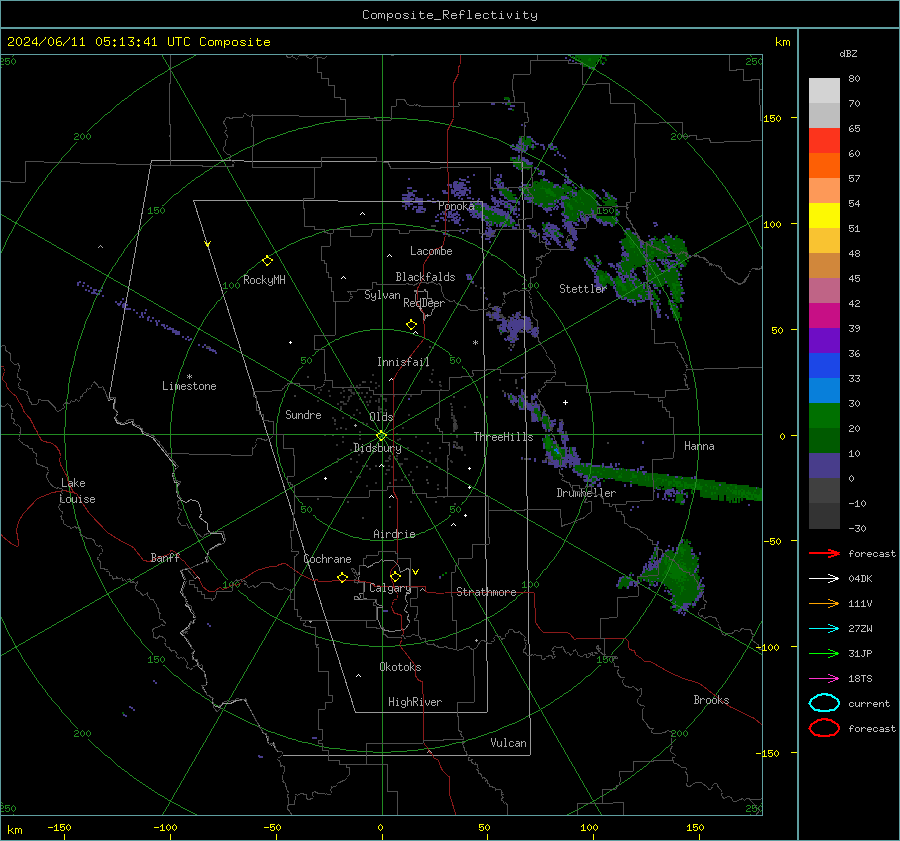Click the Olds city label

pos(381,417)
